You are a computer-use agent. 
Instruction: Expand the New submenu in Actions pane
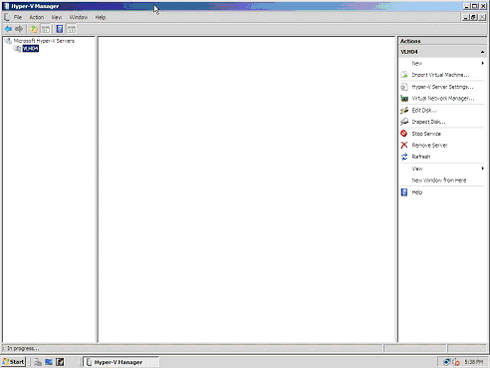[482, 63]
